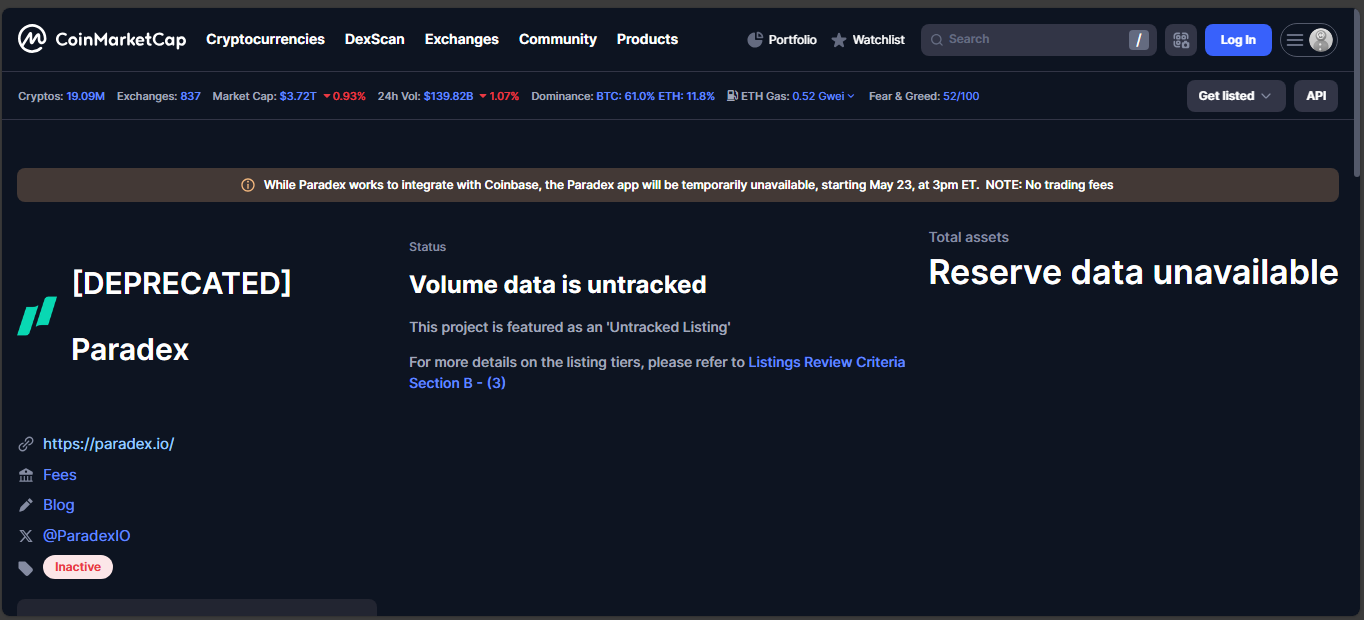Click the Watchlist star icon

tap(839, 40)
